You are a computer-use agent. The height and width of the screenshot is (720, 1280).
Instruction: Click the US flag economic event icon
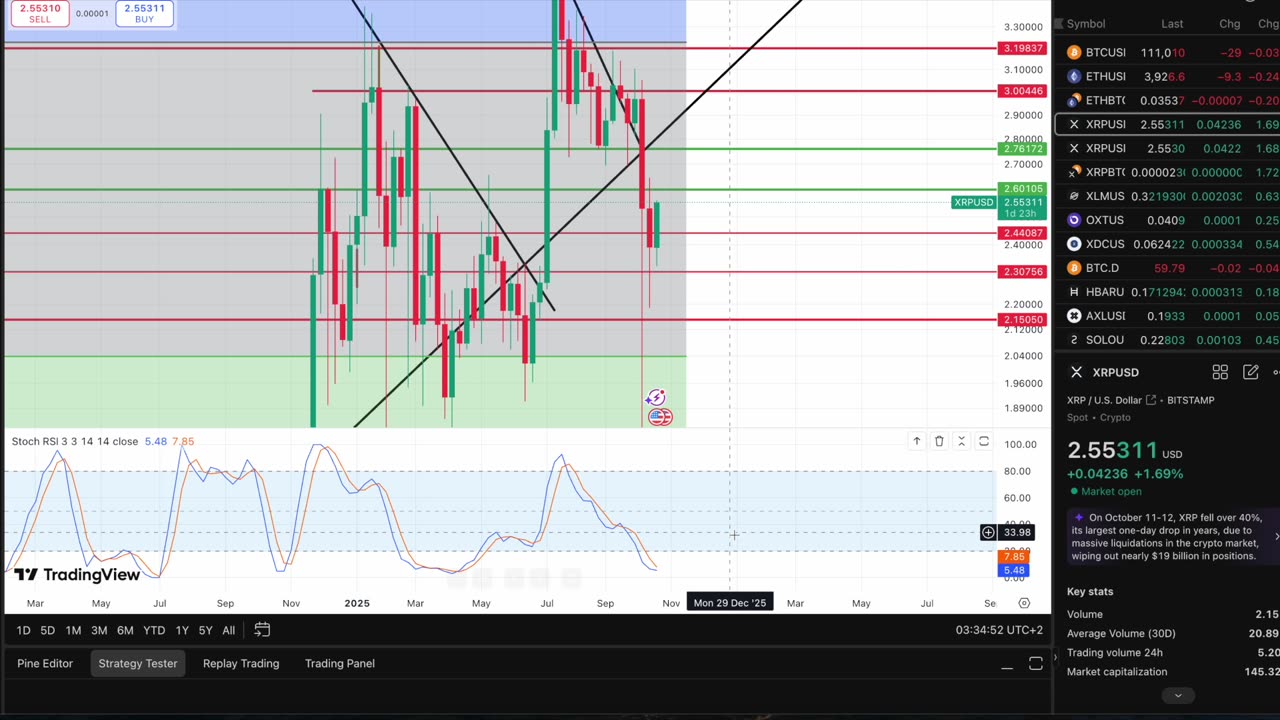click(x=660, y=417)
